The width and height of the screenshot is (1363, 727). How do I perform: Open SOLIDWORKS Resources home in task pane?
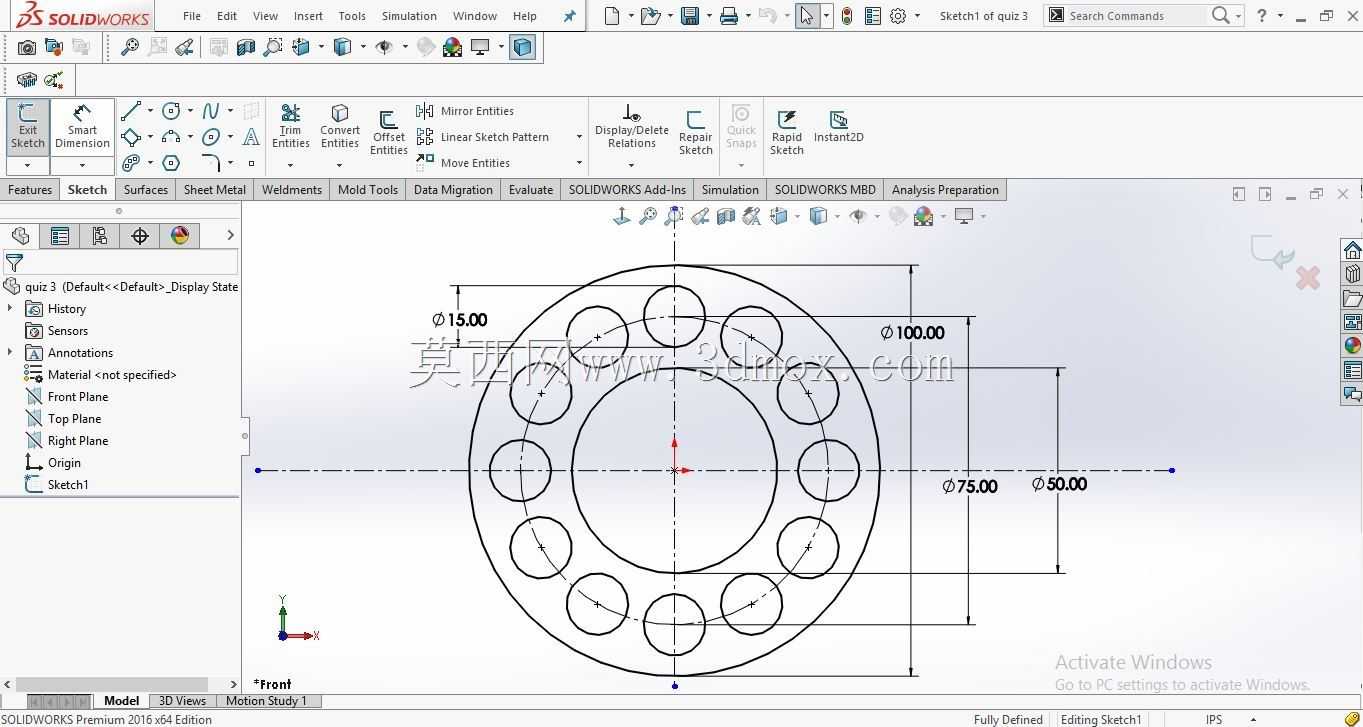[x=1352, y=250]
